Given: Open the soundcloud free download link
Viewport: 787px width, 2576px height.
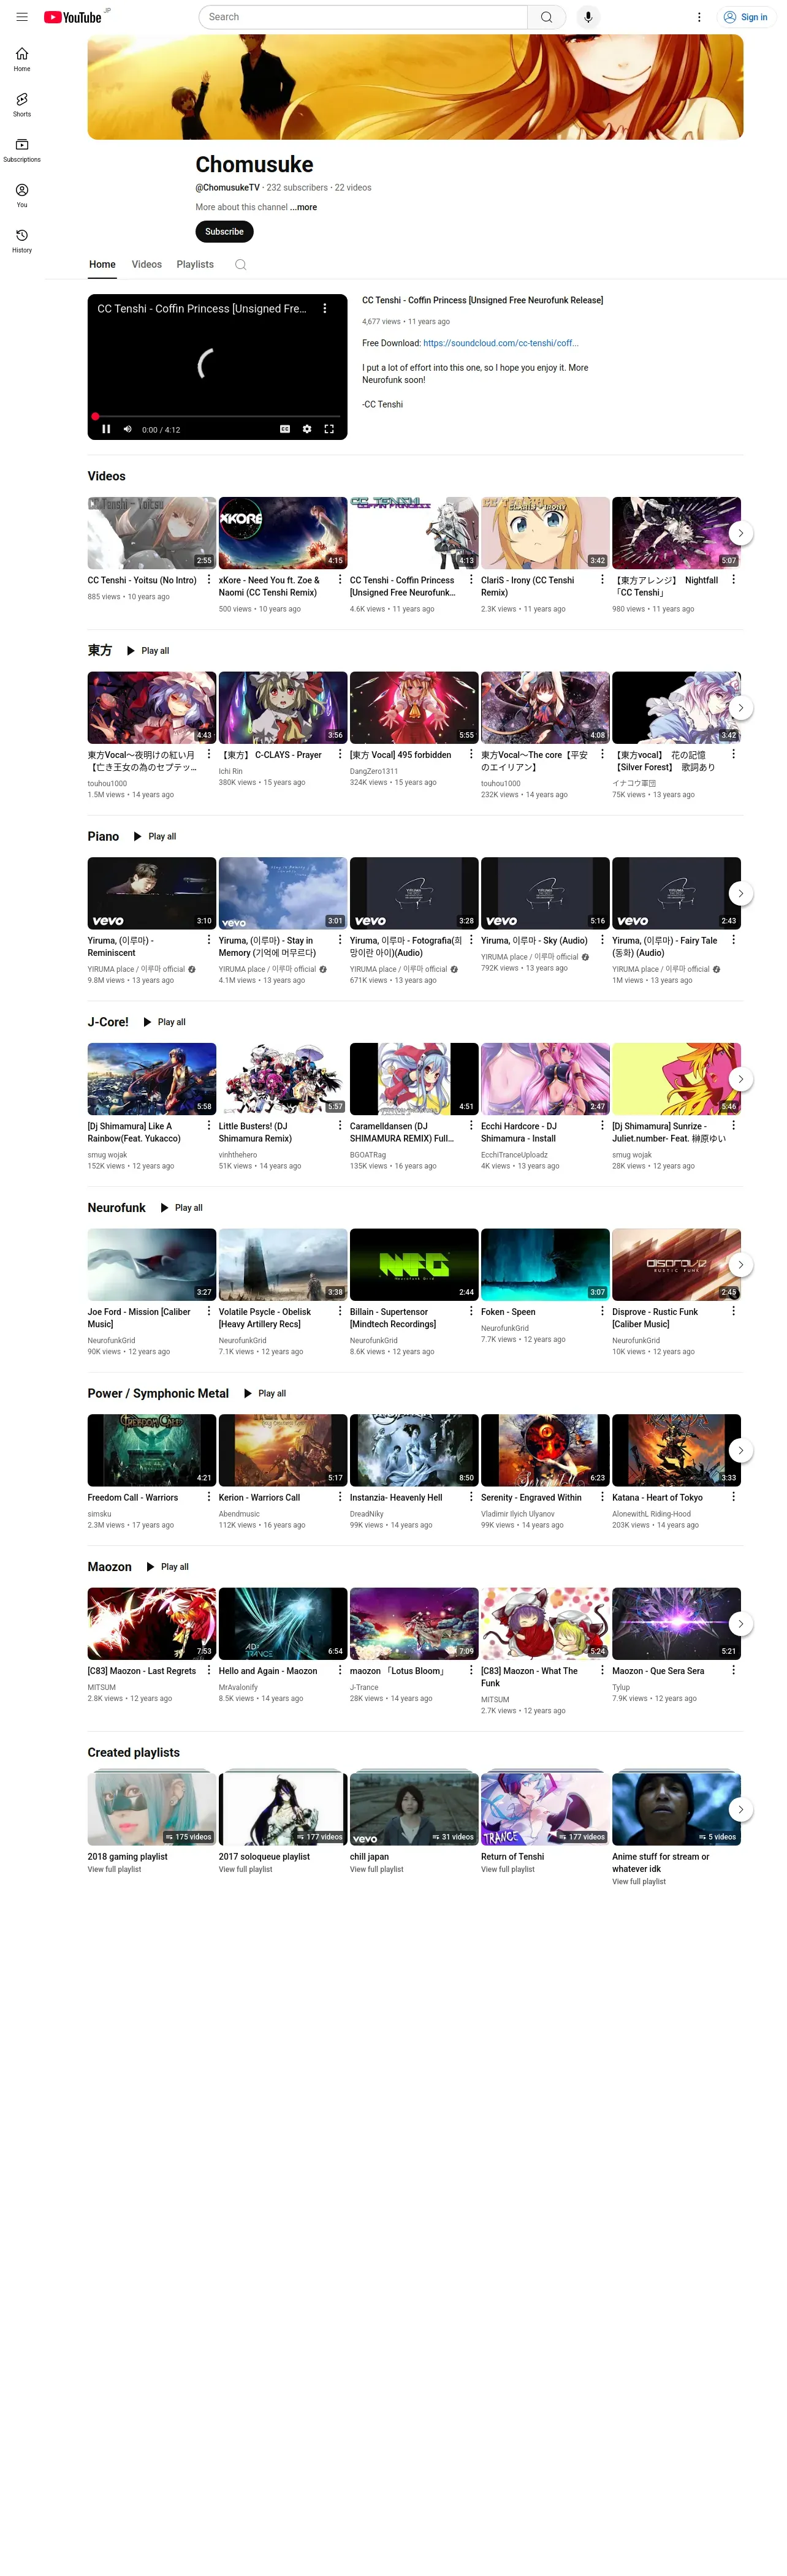Looking at the screenshot, I should tap(500, 343).
